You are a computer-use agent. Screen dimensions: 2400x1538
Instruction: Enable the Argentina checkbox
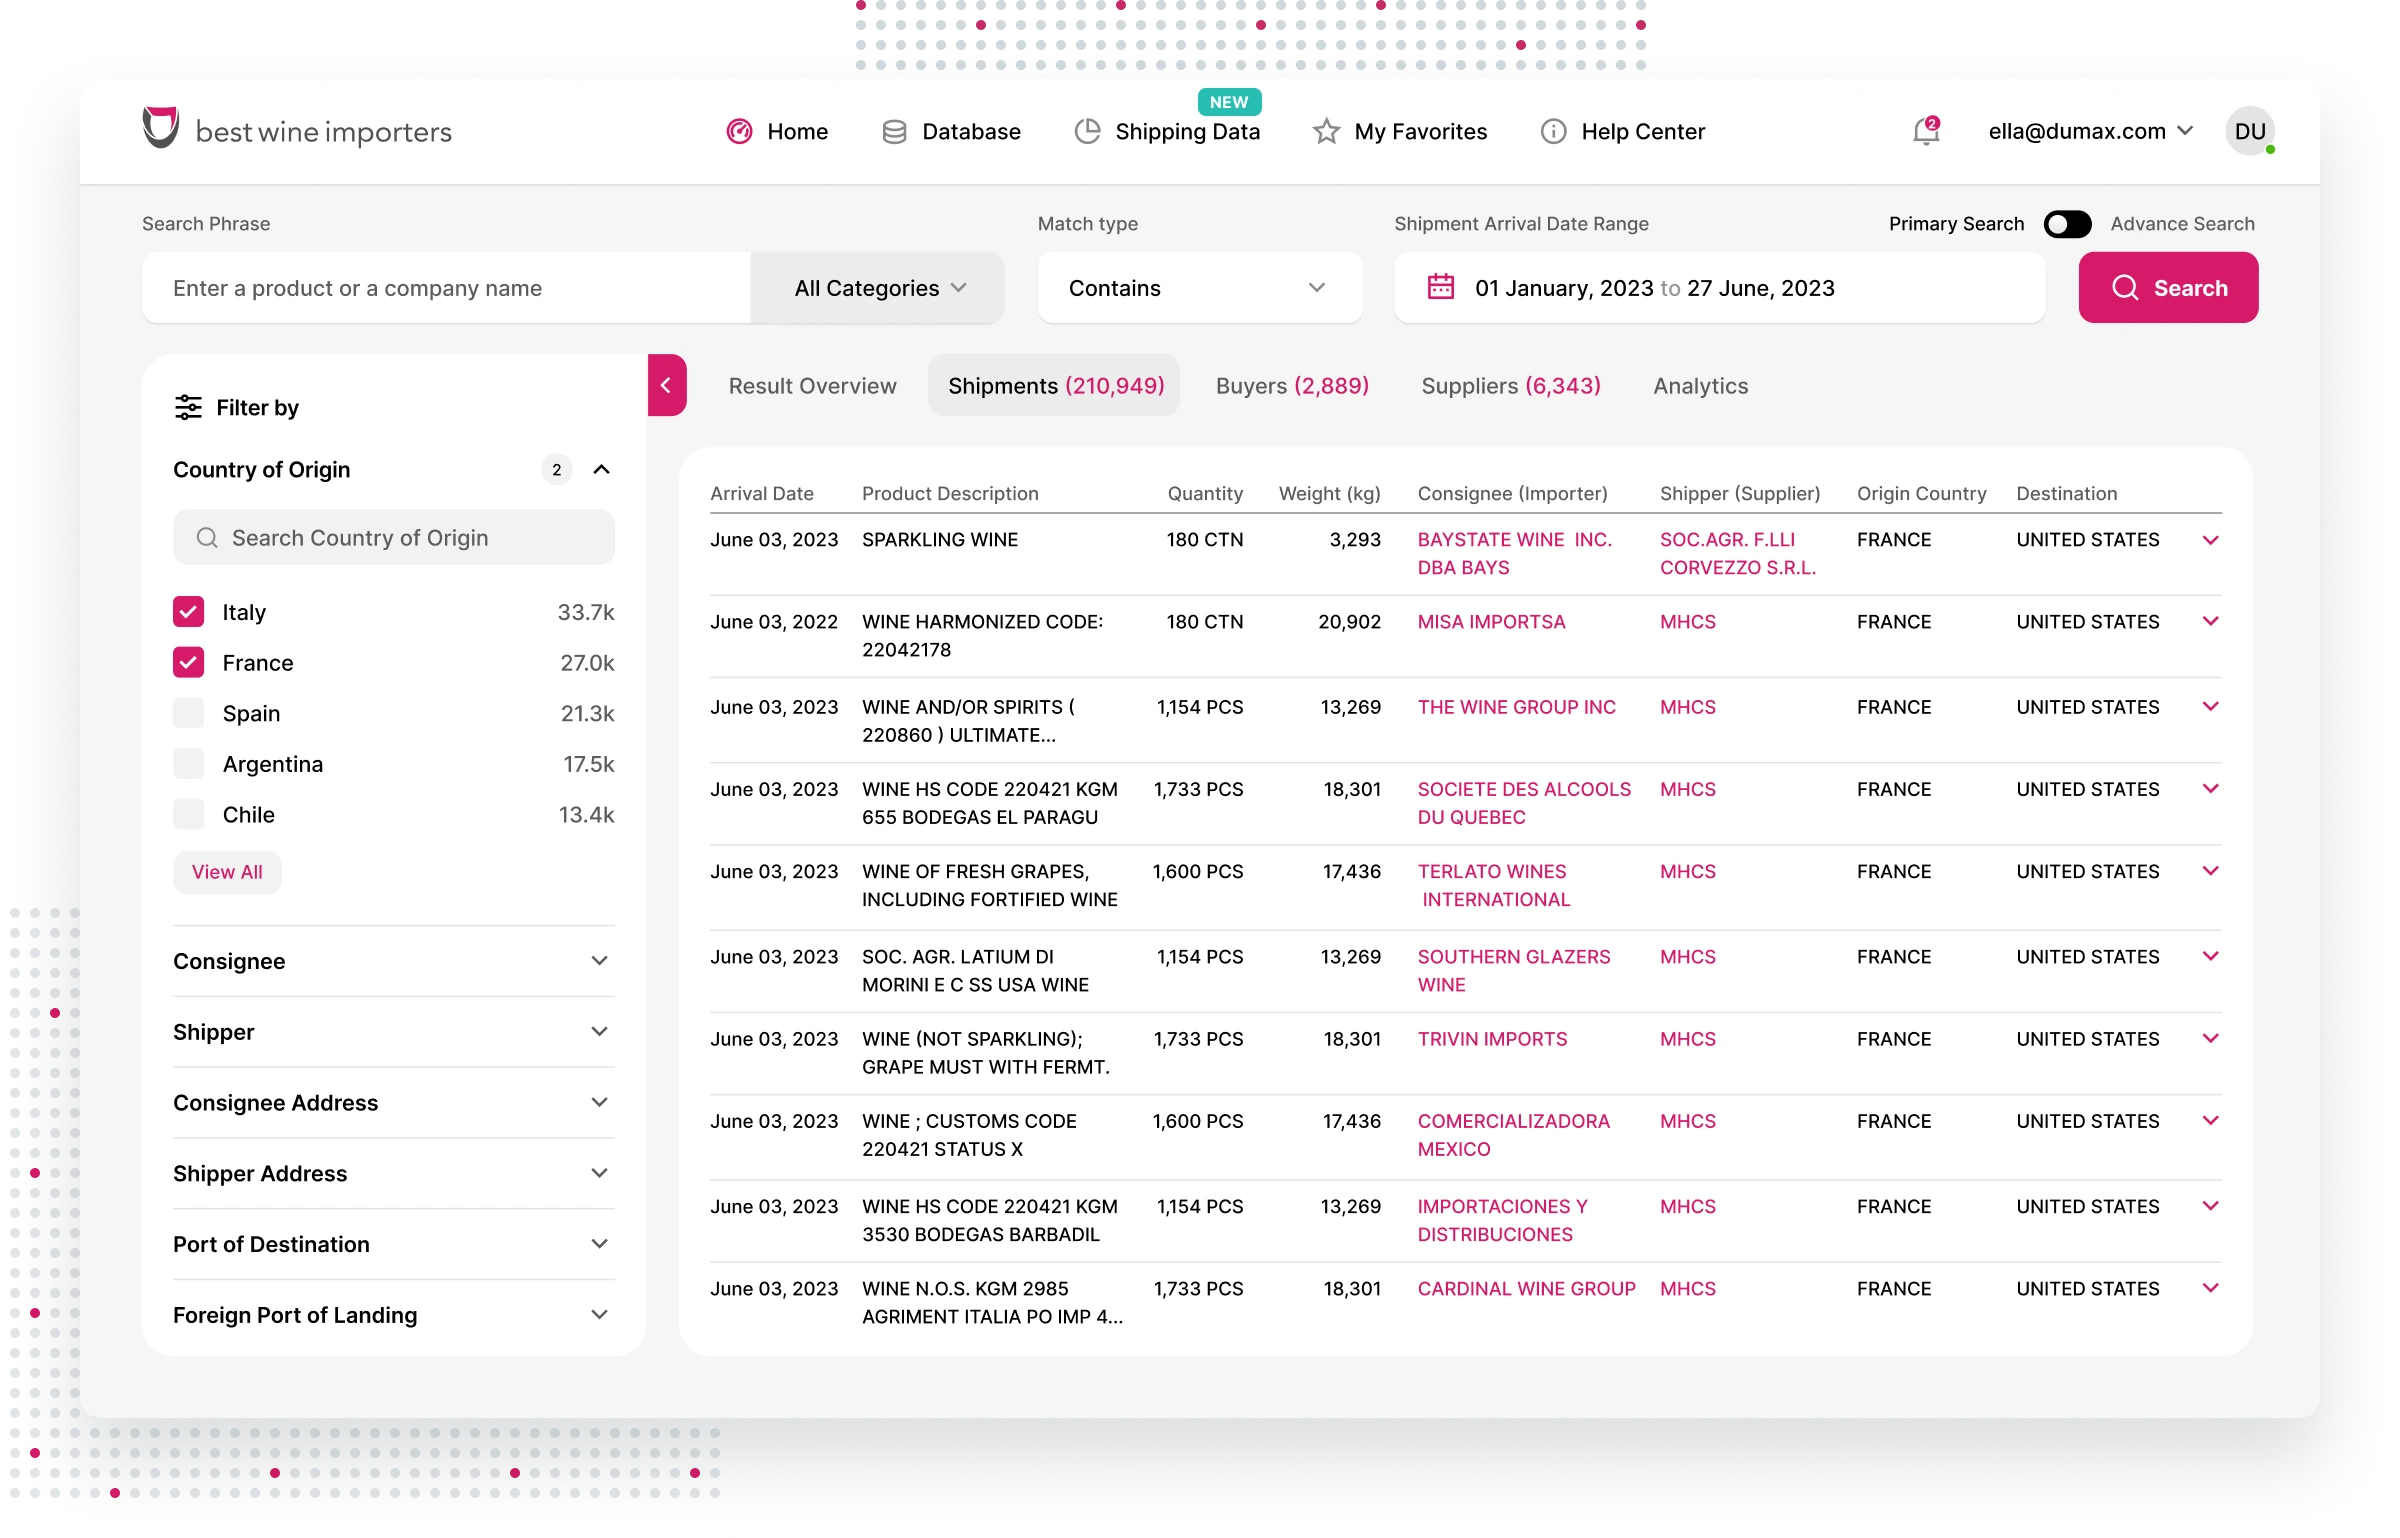click(188, 764)
